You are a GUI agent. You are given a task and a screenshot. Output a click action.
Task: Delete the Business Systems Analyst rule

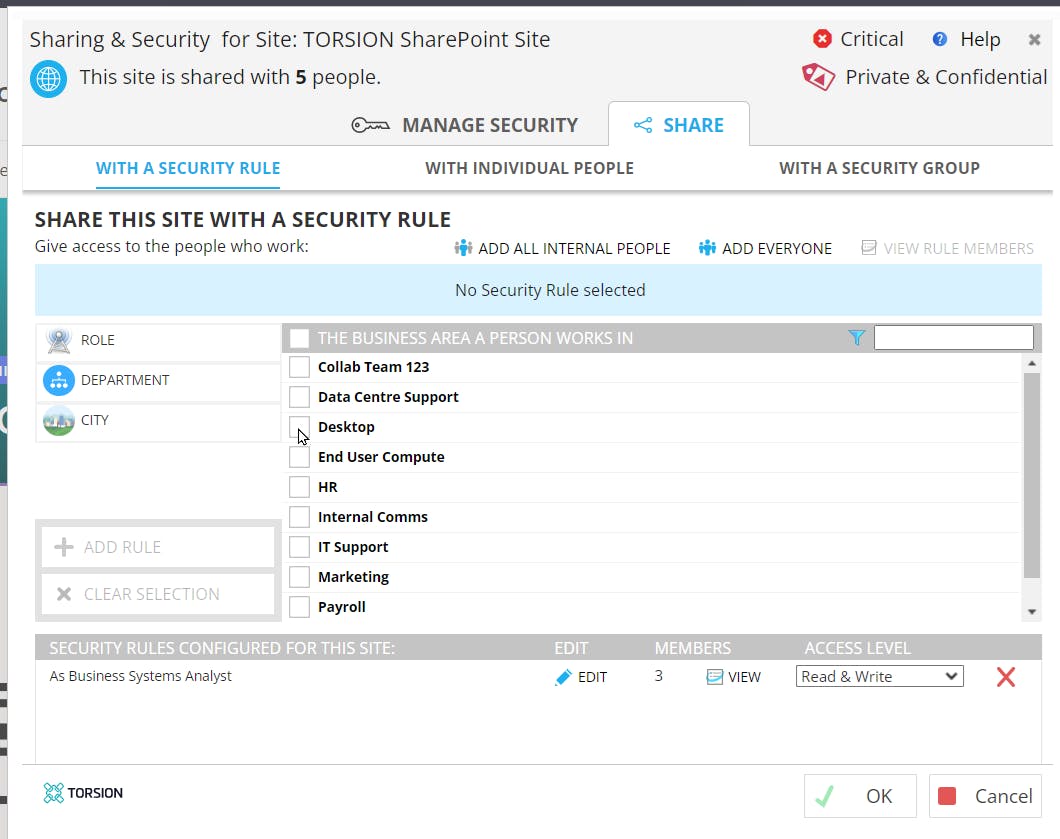1005,677
